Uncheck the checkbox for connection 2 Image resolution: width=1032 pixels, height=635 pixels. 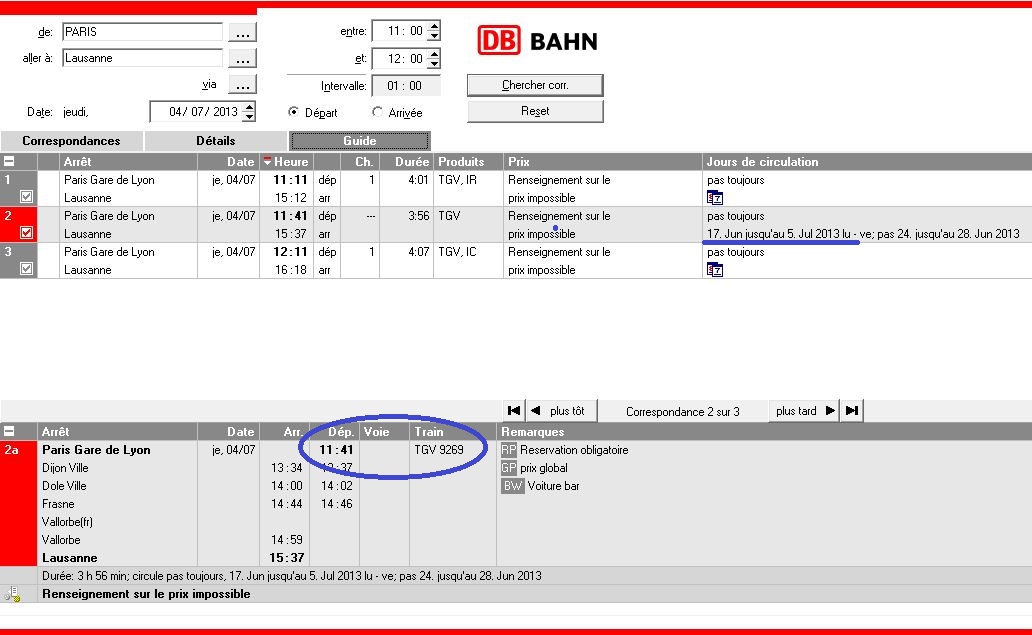click(x=26, y=232)
